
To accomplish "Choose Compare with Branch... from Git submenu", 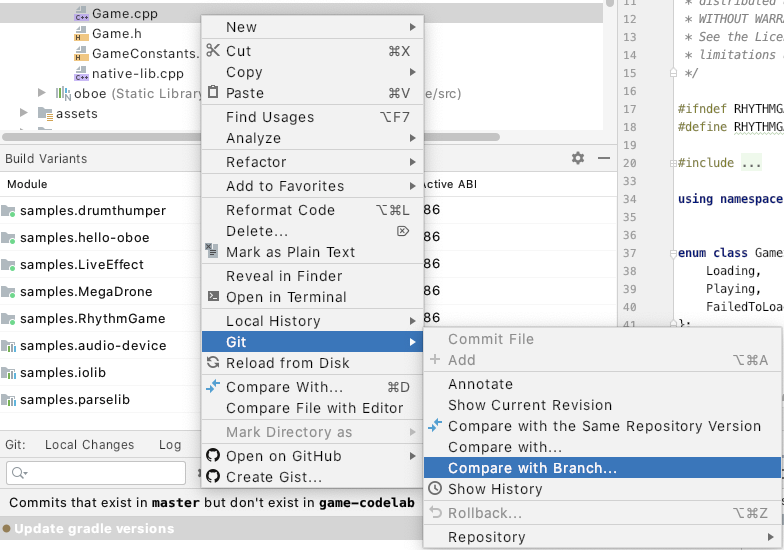I will tap(532, 468).
